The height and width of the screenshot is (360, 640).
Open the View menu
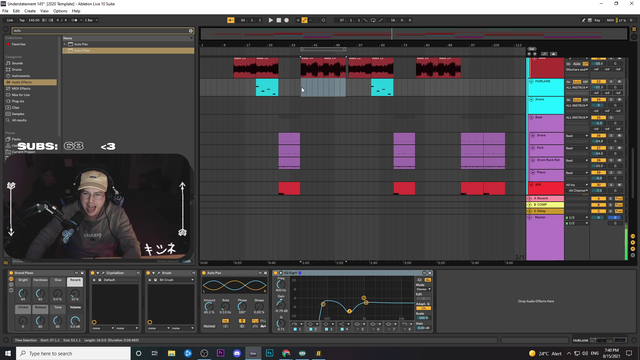click(44, 11)
